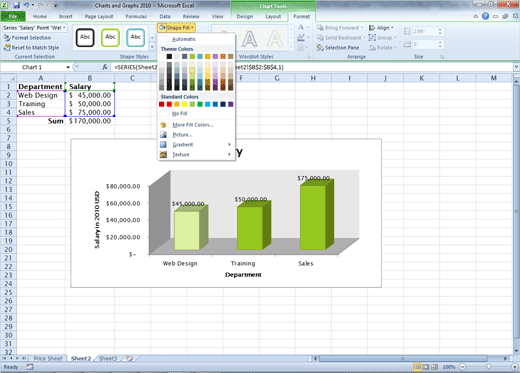Open the Price Sheet worksheet tab
Screen dimensions: 520x373
tap(48, 358)
